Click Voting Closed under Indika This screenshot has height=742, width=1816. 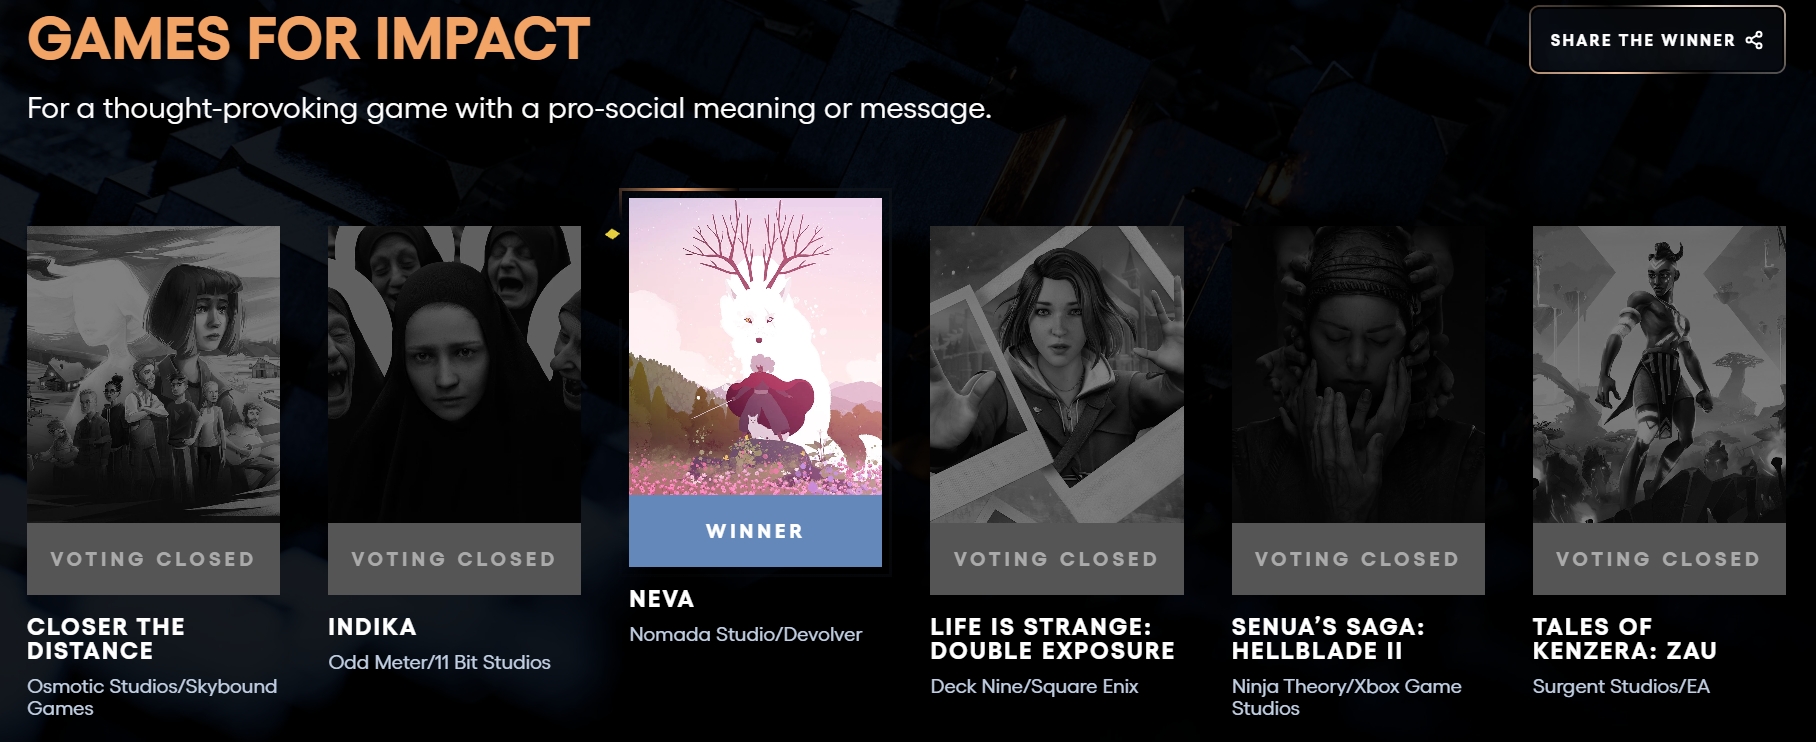pos(454,559)
